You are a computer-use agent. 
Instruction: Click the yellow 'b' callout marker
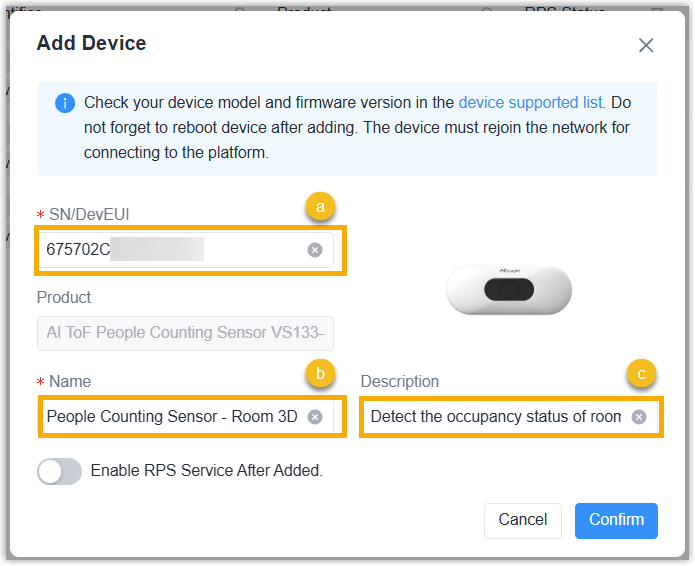pyautogui.click(x=320, y=374)
